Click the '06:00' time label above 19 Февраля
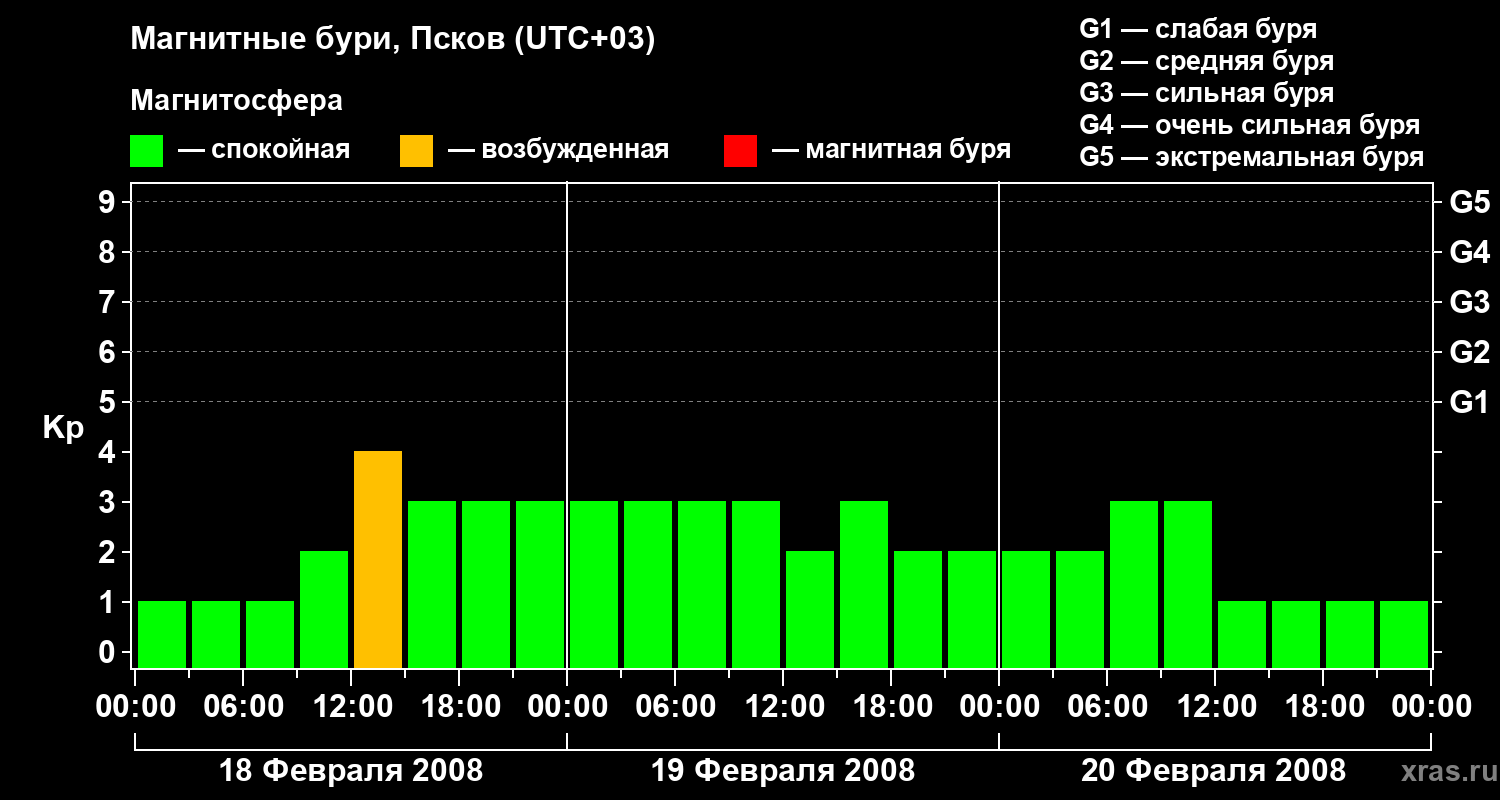Screen dimensions: 1500x800 (675, 707)
